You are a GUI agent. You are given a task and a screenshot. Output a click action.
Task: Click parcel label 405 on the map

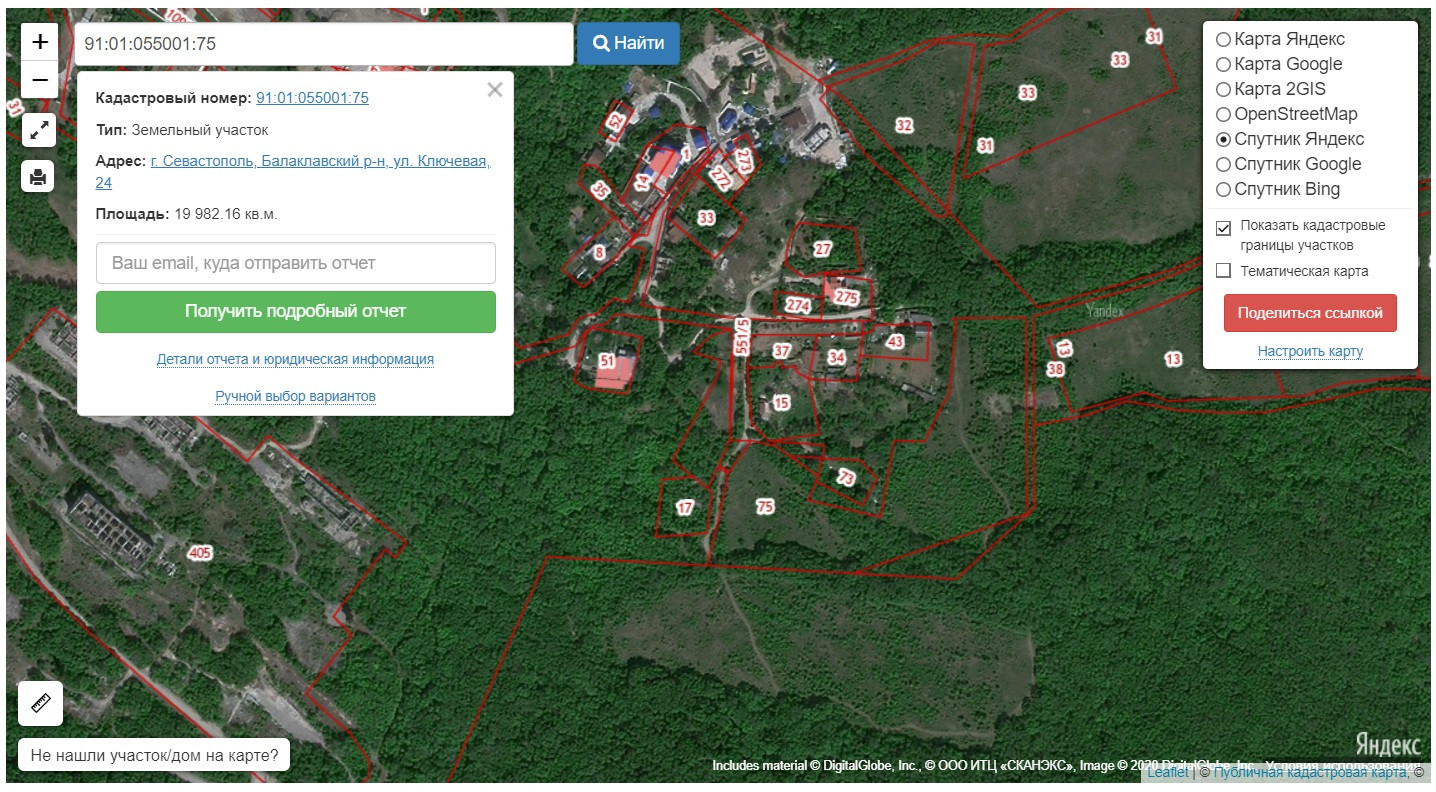point(200,553)
